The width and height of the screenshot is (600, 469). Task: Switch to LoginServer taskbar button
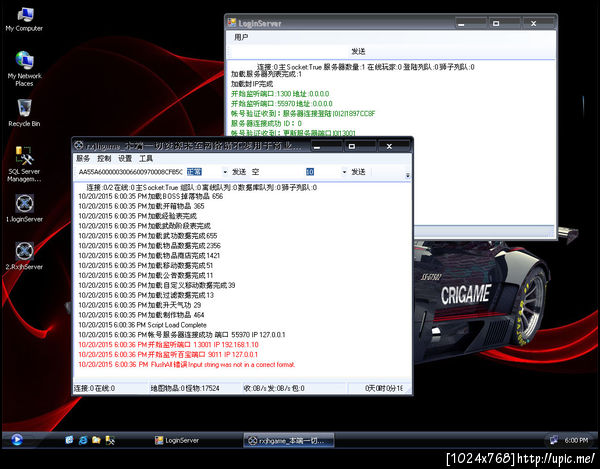tap(177, 440)
